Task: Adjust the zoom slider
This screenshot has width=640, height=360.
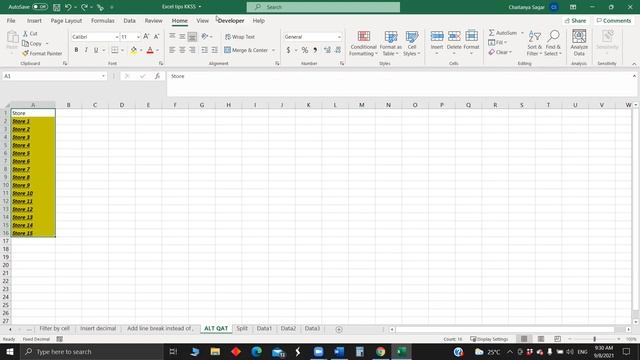Action: (594, 339)
